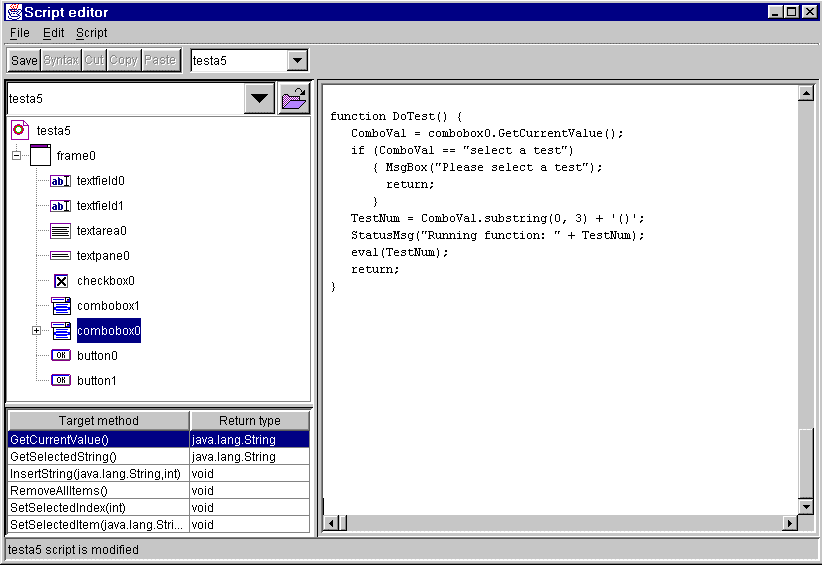Expand the combobox0 tree node
Screen dimensions: 822x565
point(37,331)
